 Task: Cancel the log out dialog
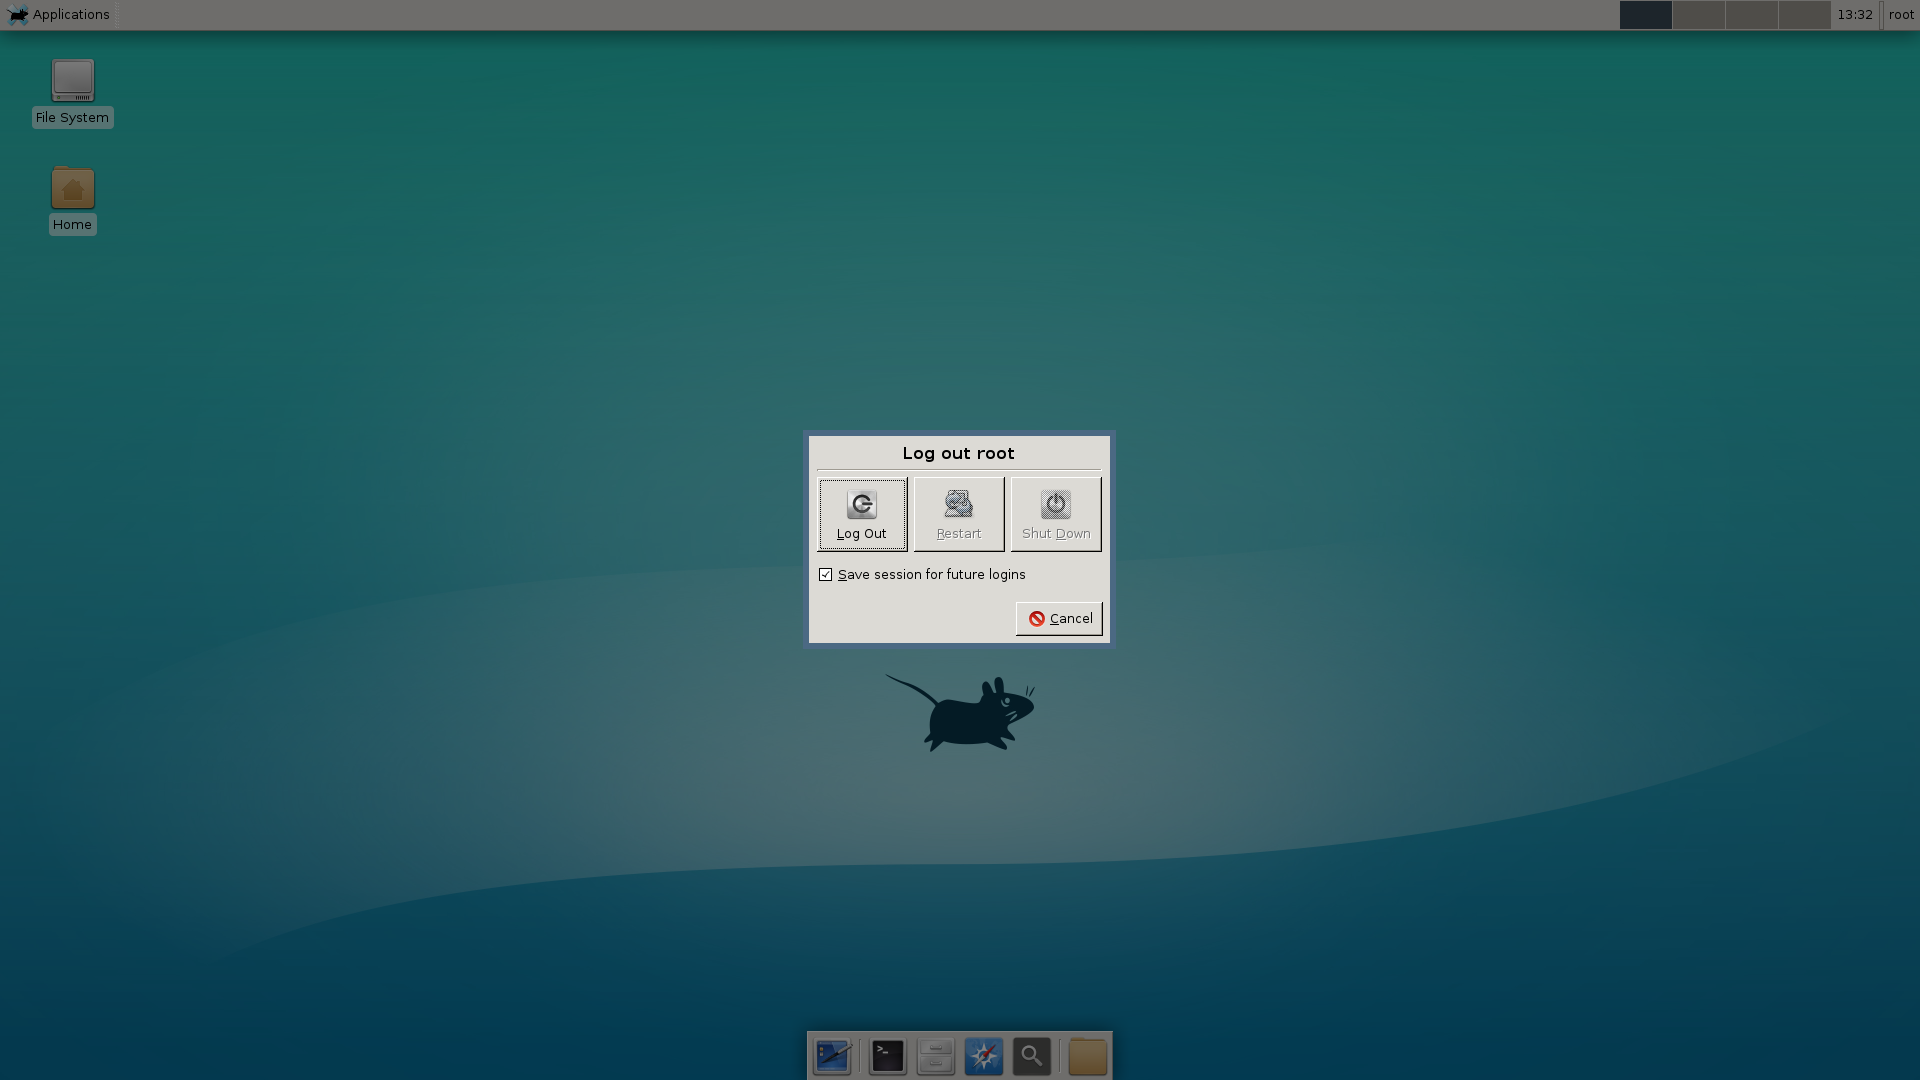tap(1059, 618)
